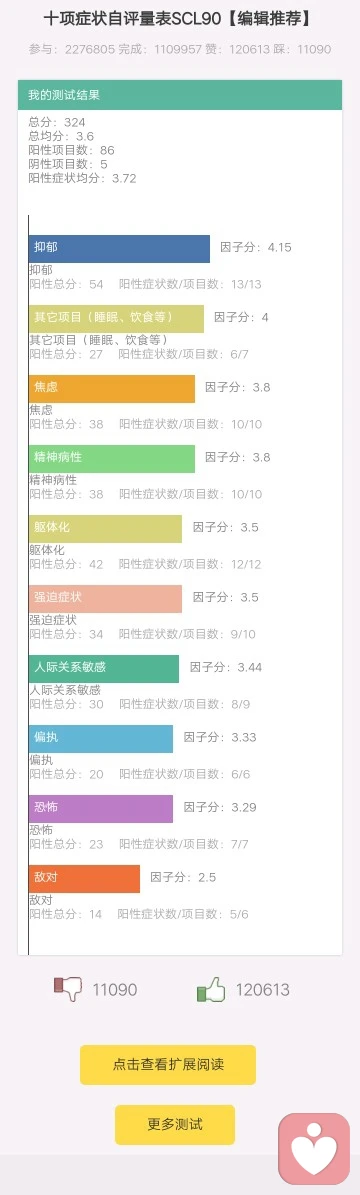Click the 我的测试结果 header bar

click(180, 95)
